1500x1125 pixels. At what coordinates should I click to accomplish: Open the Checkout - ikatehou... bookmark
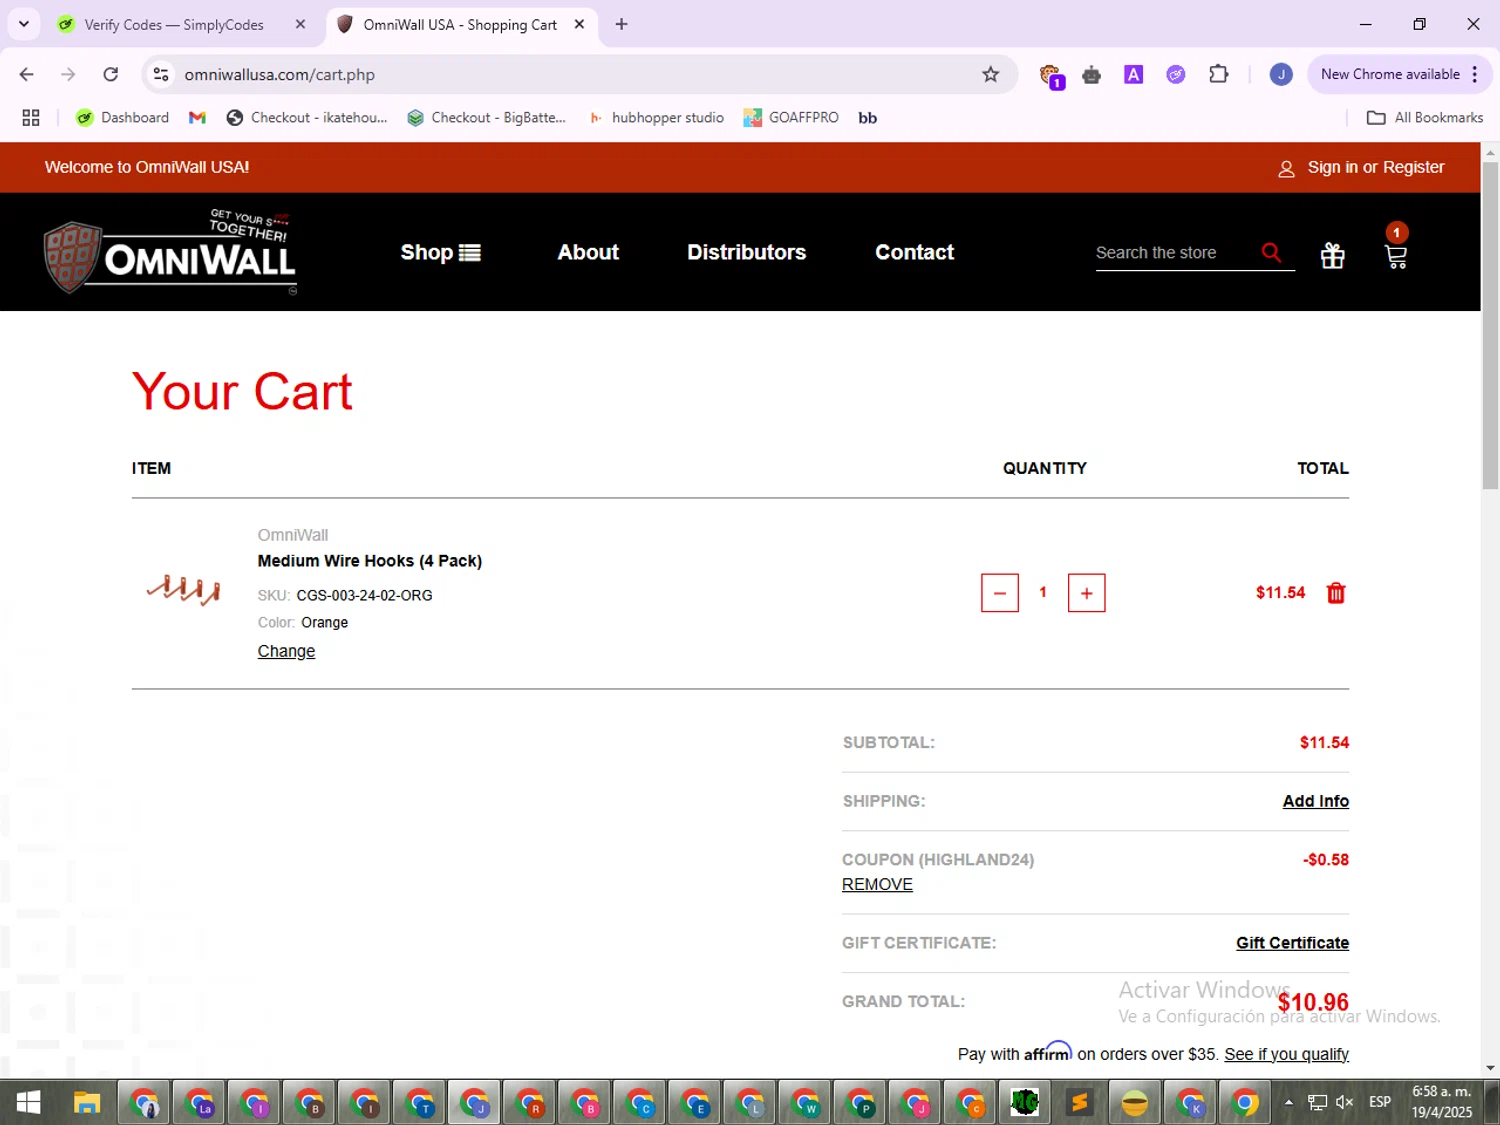[307, 118]
